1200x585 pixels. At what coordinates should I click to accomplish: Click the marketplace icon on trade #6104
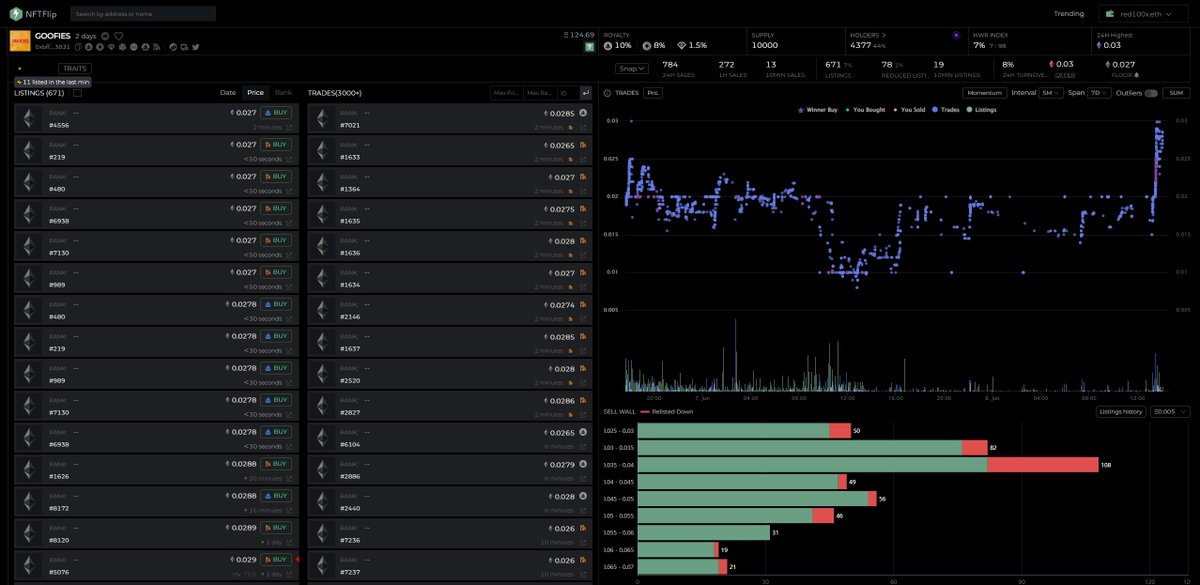point(583,432)
